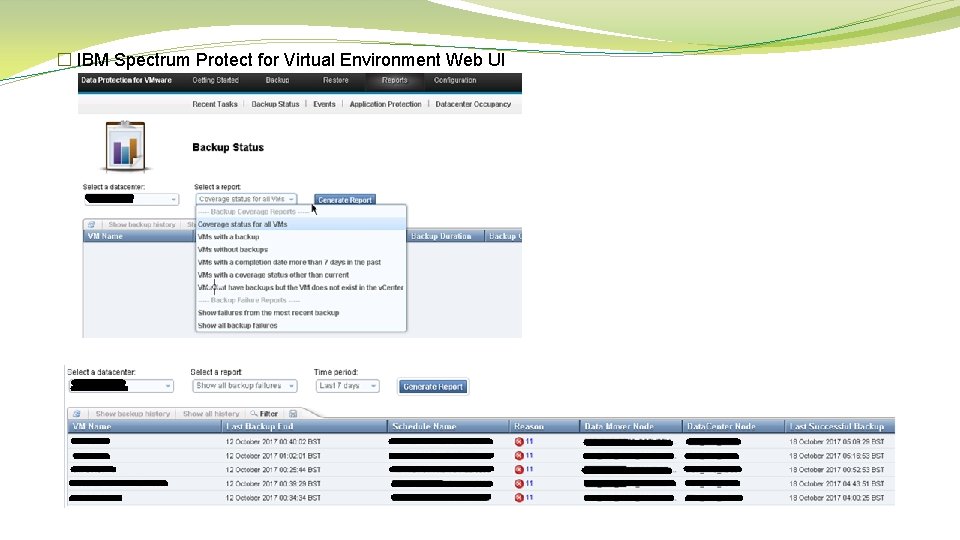Viewport: 960px width, 540px height.
Task: Click last successful backup 00:52:53 BST cell
Action: pyautogui.click(x=837, y=470)
